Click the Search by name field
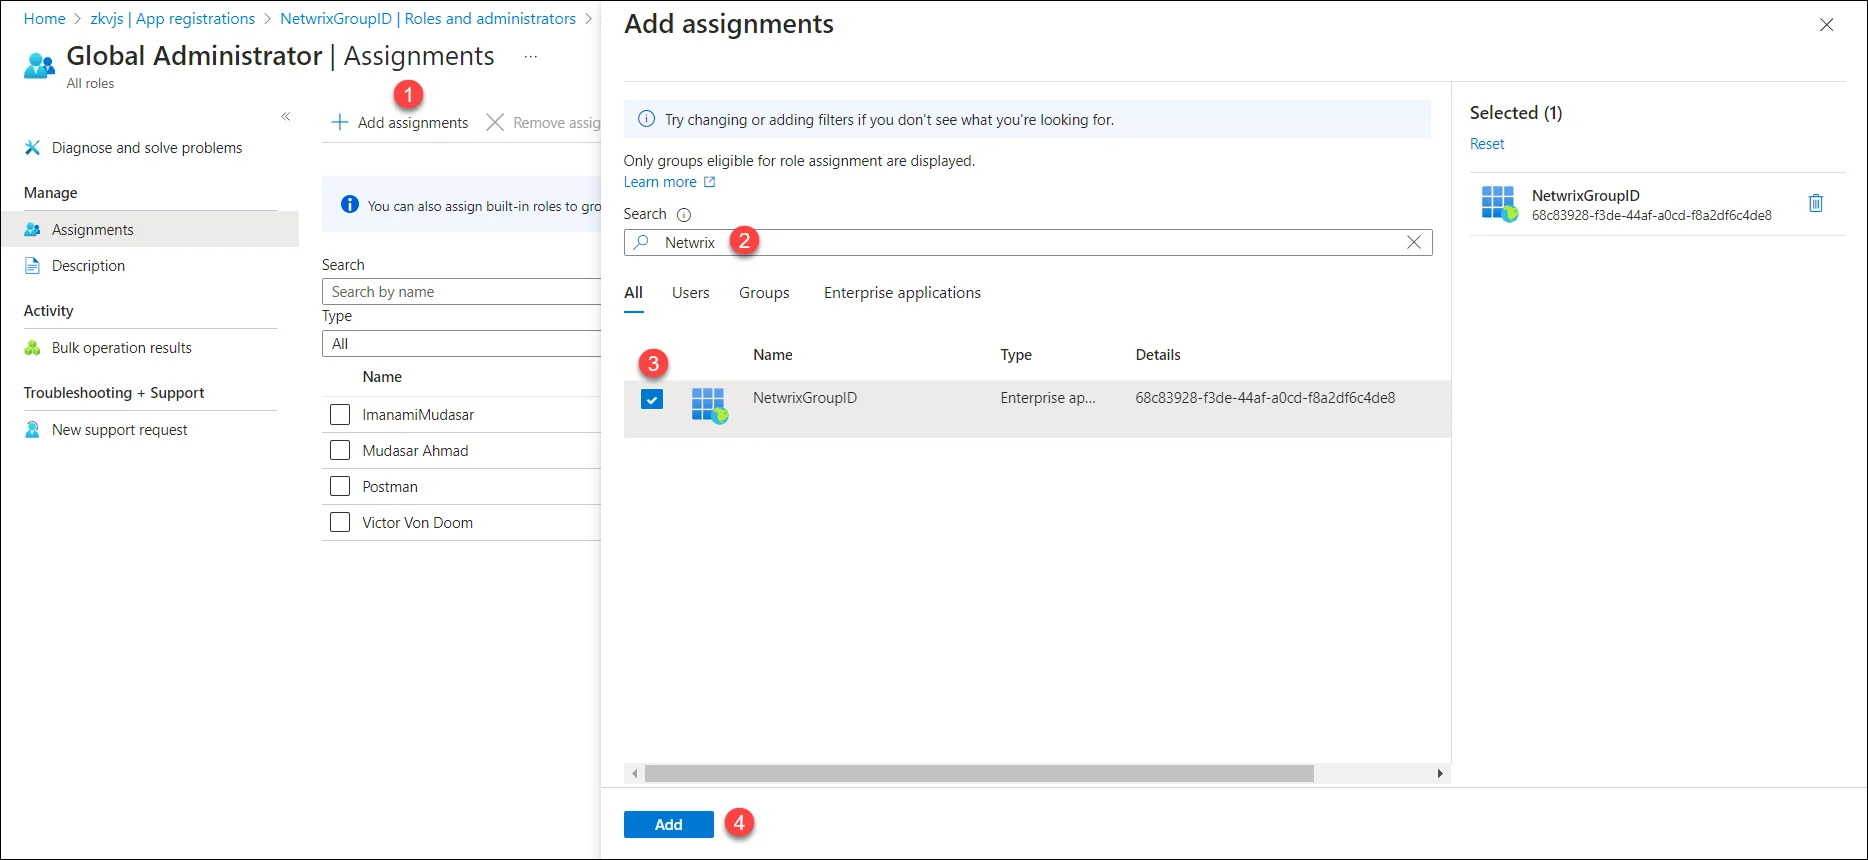Image resolution: width=1868 pixels, height=860 pixels. 461,292
